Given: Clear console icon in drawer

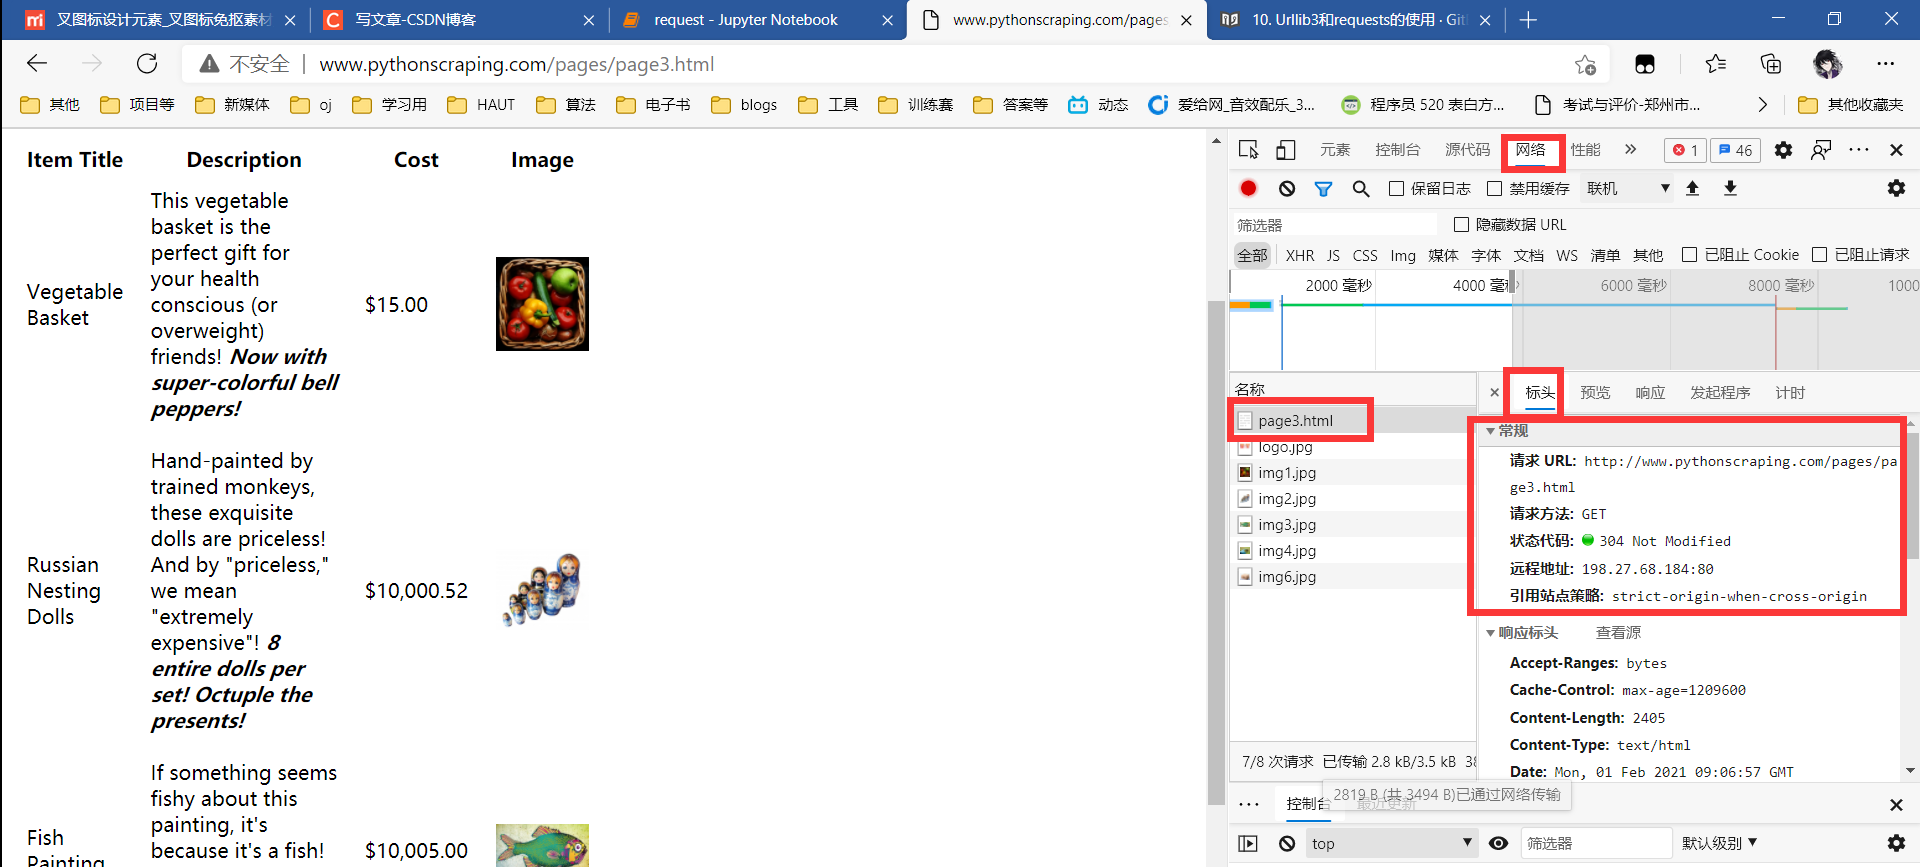Looking at the screenshot, I should pos(1287,844).
